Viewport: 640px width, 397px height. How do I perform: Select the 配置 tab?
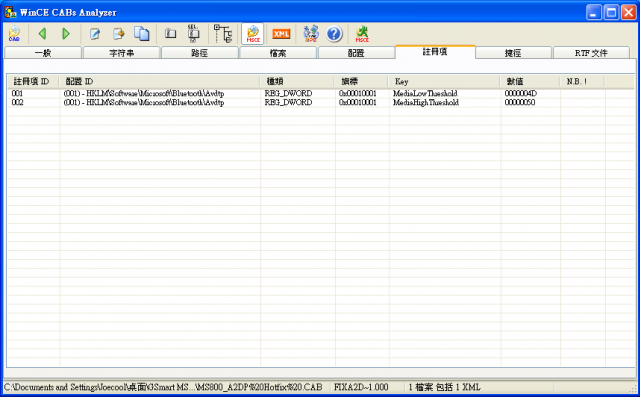(x=356, y=53)
